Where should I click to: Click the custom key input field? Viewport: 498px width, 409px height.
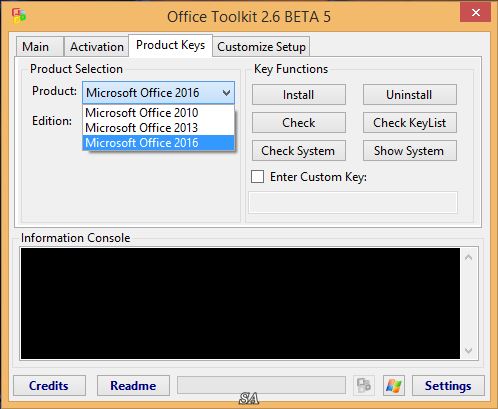pyautogui.click(x=353, y=202)
